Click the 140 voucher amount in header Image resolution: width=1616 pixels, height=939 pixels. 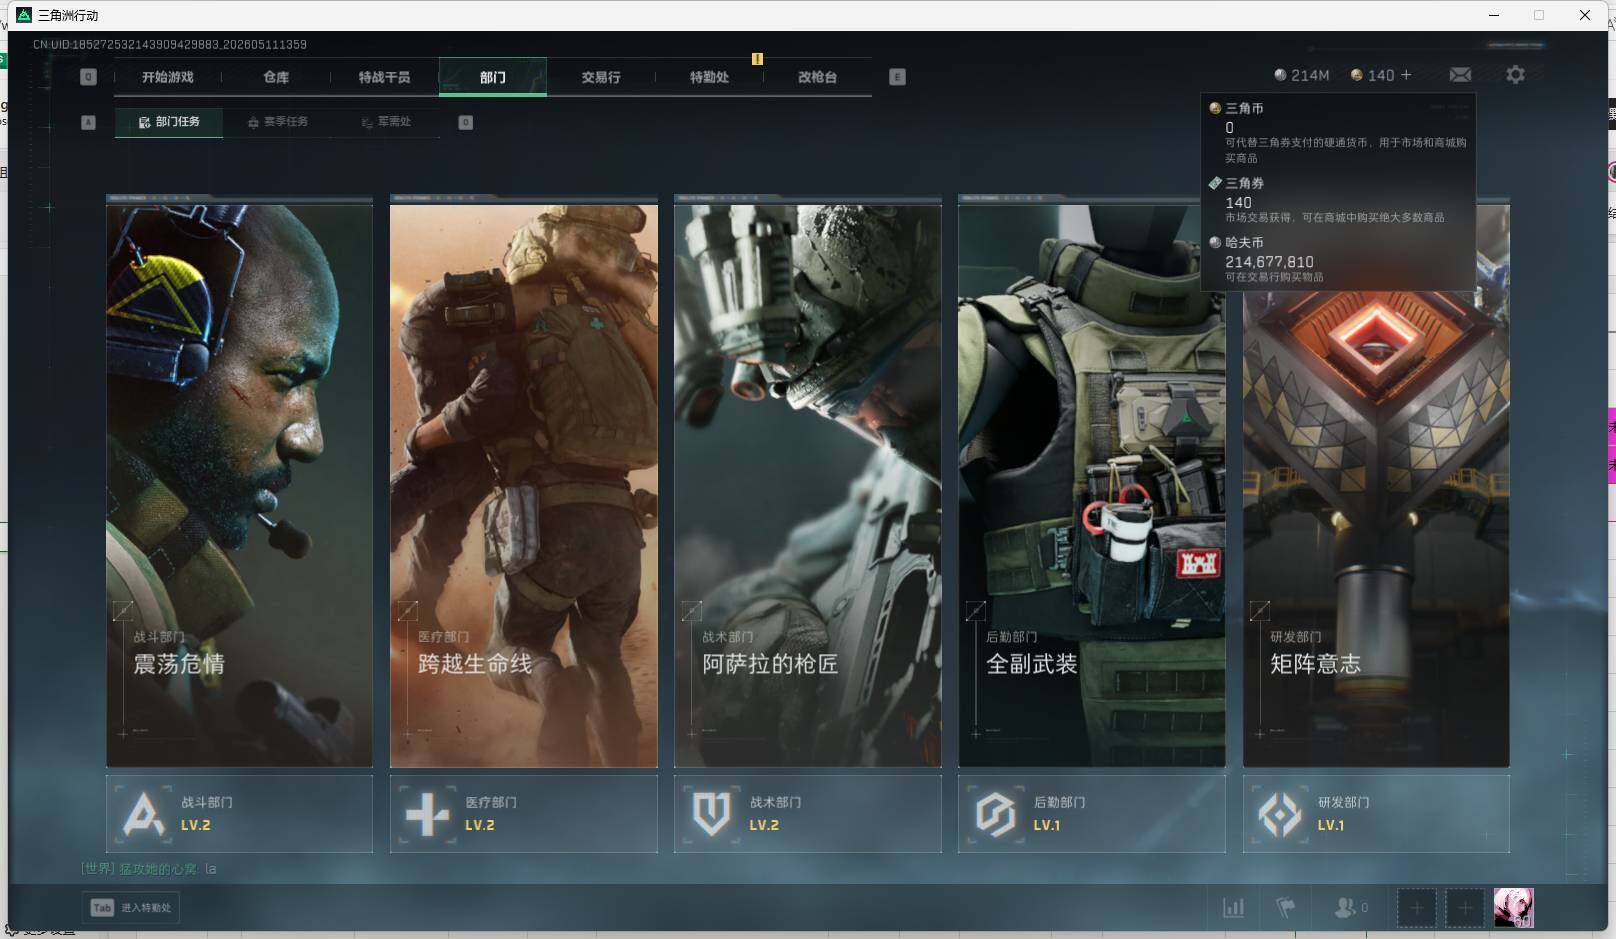[1381, 75]
